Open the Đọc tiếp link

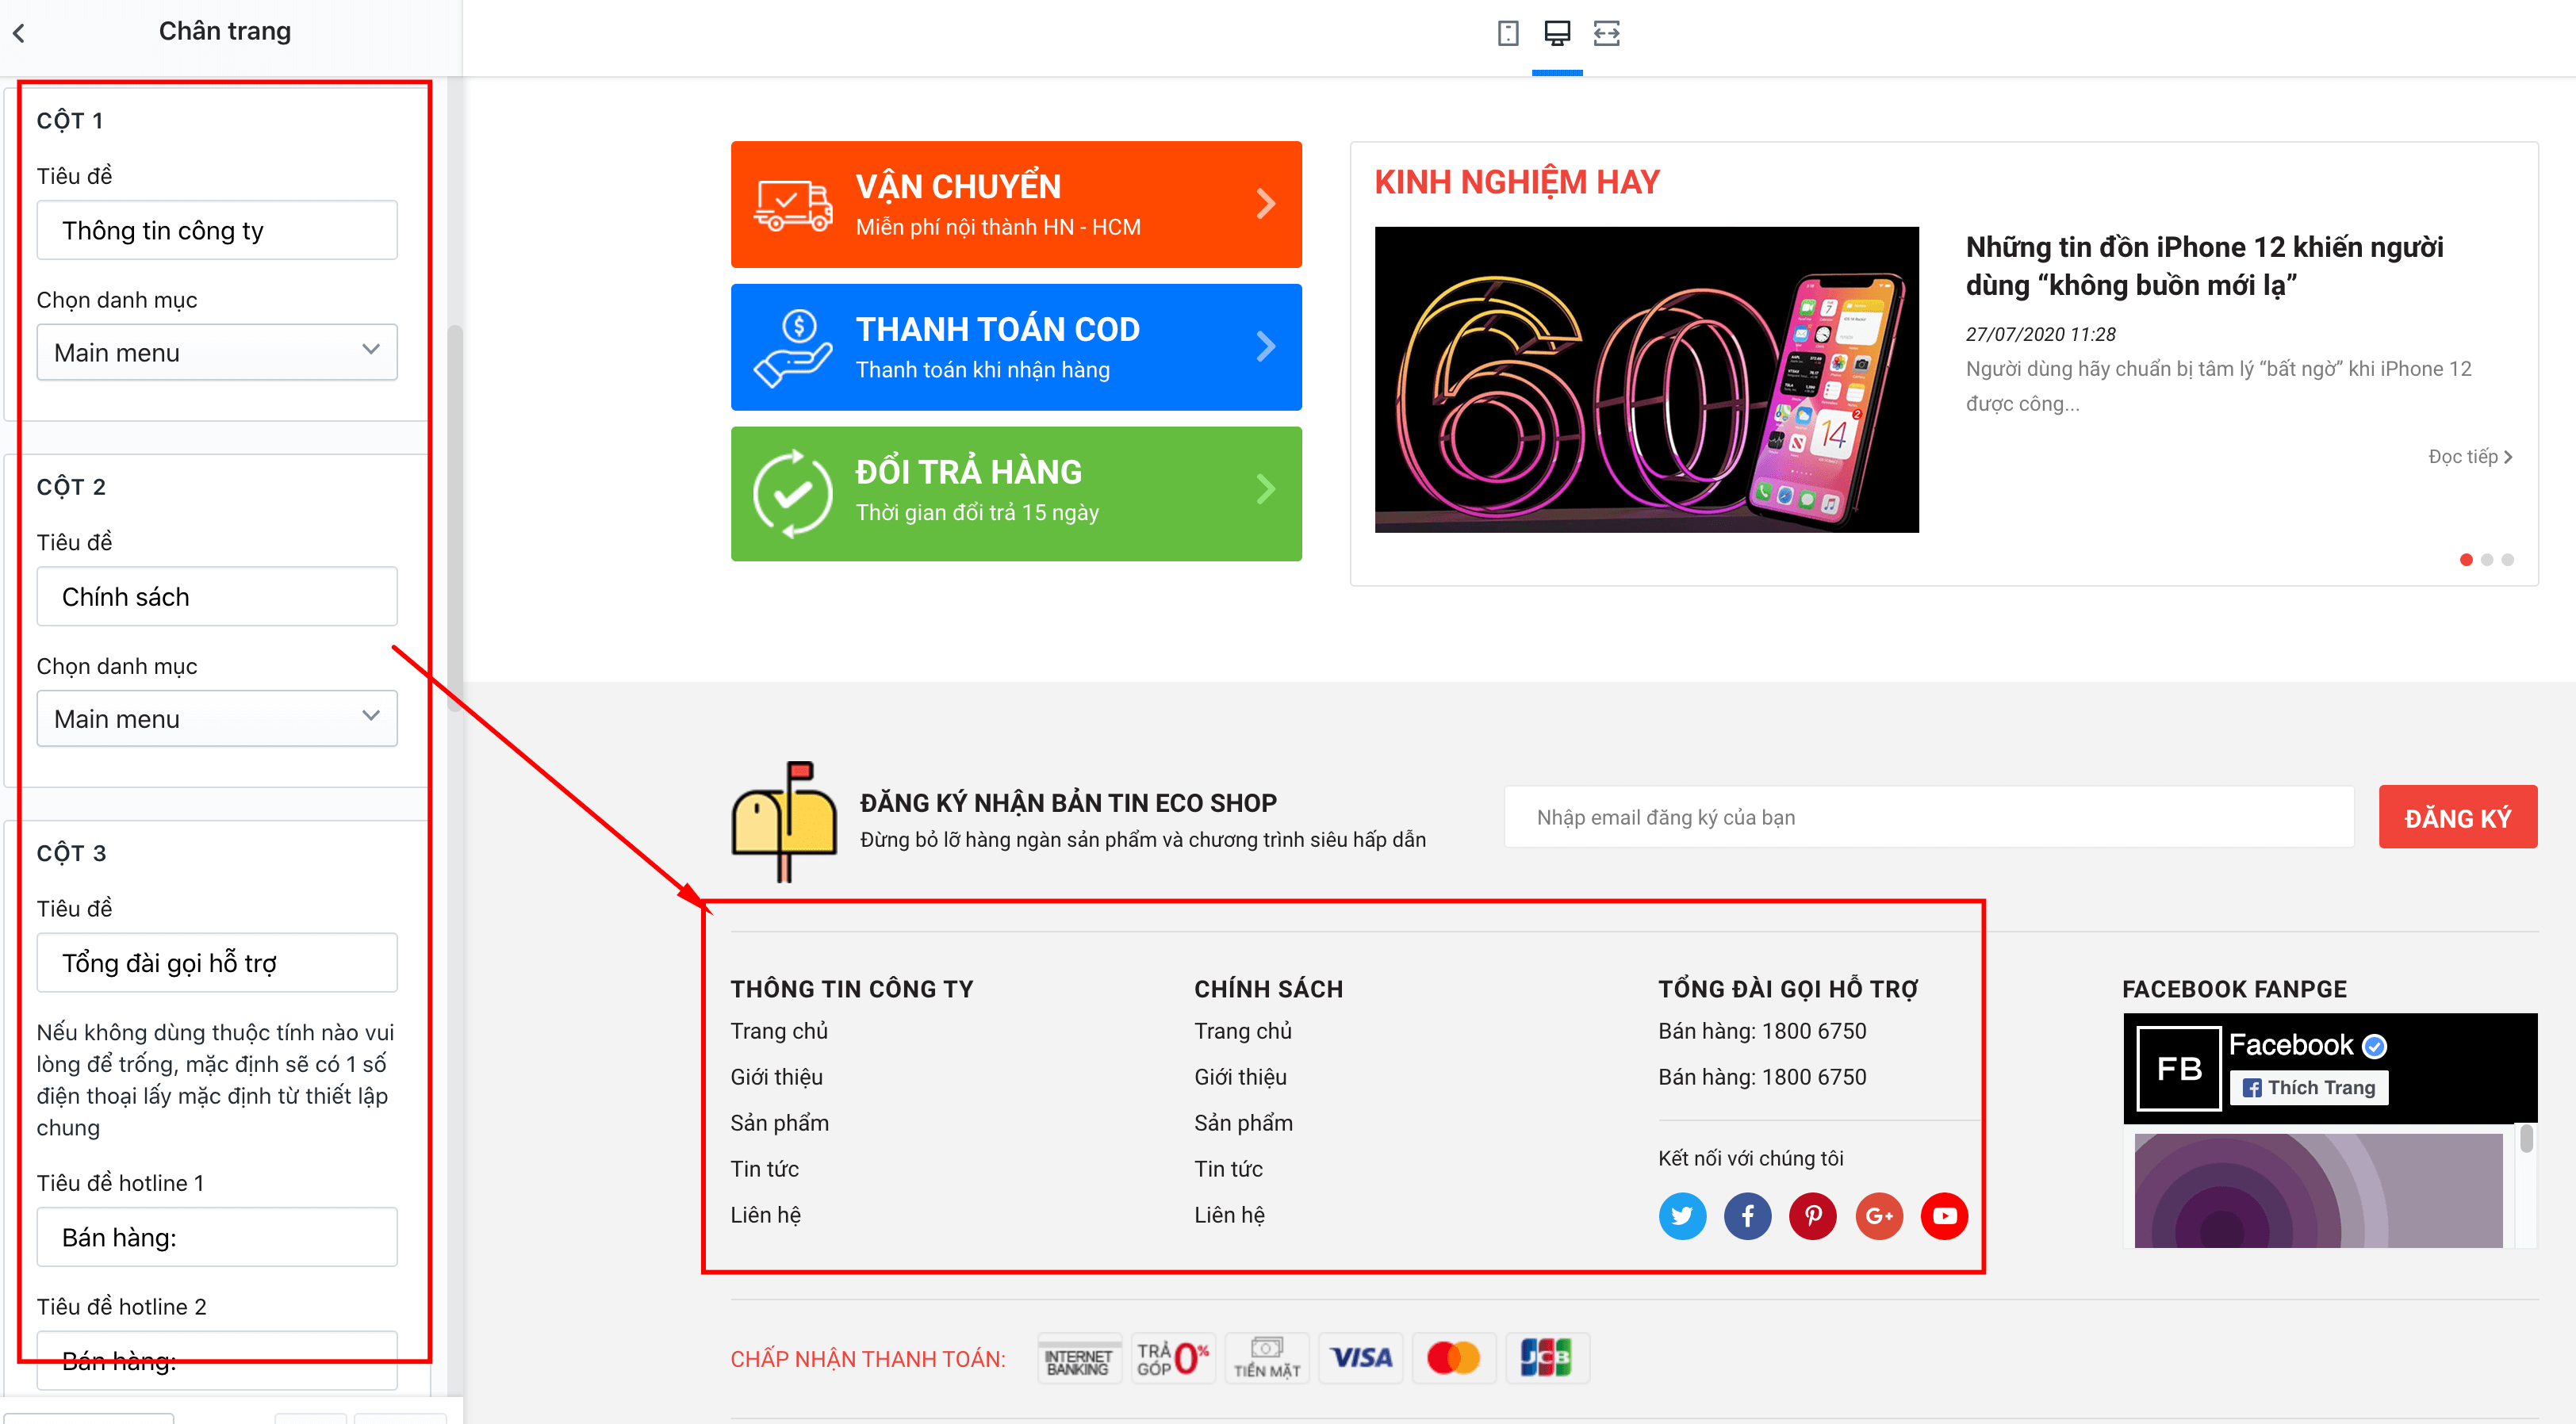tap(2470, 457)
